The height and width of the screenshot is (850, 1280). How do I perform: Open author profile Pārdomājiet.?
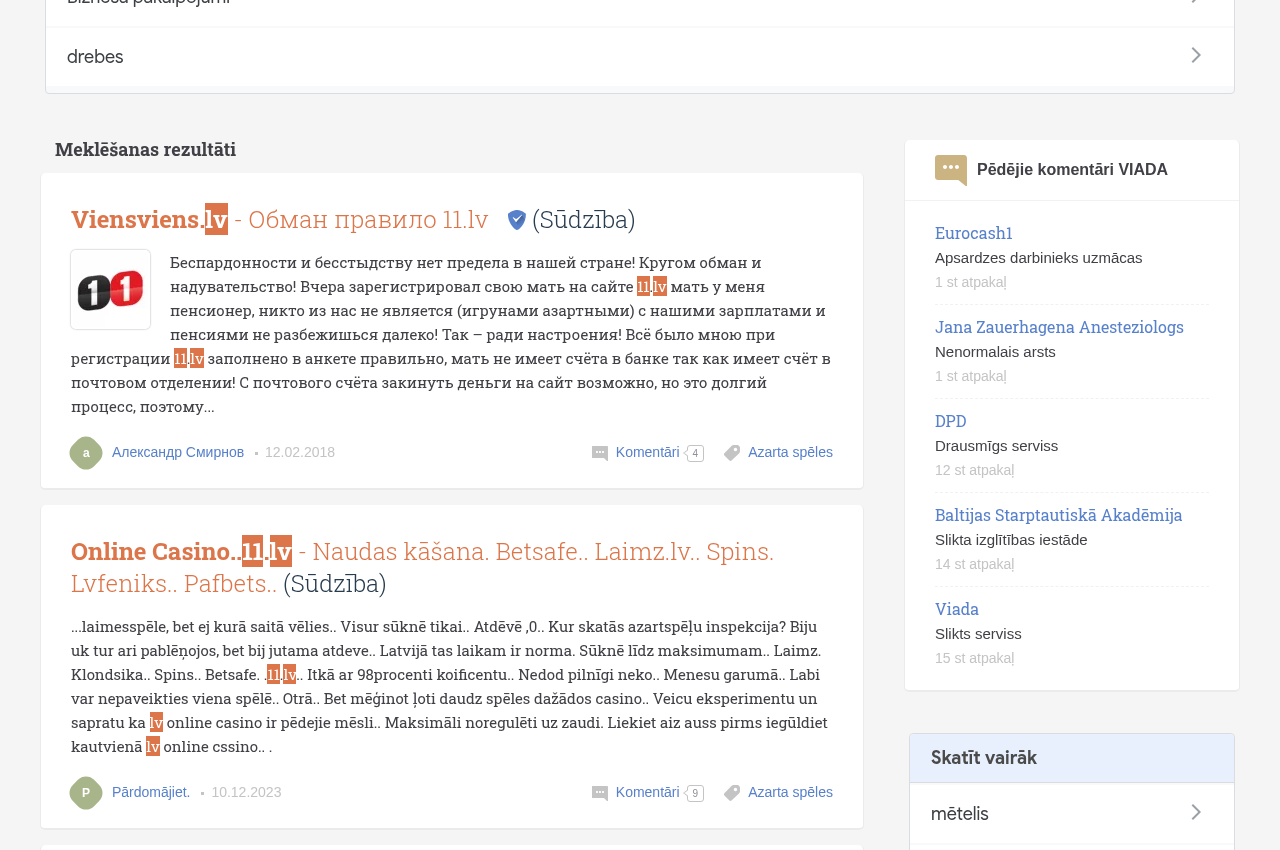[x=151, y=792]
